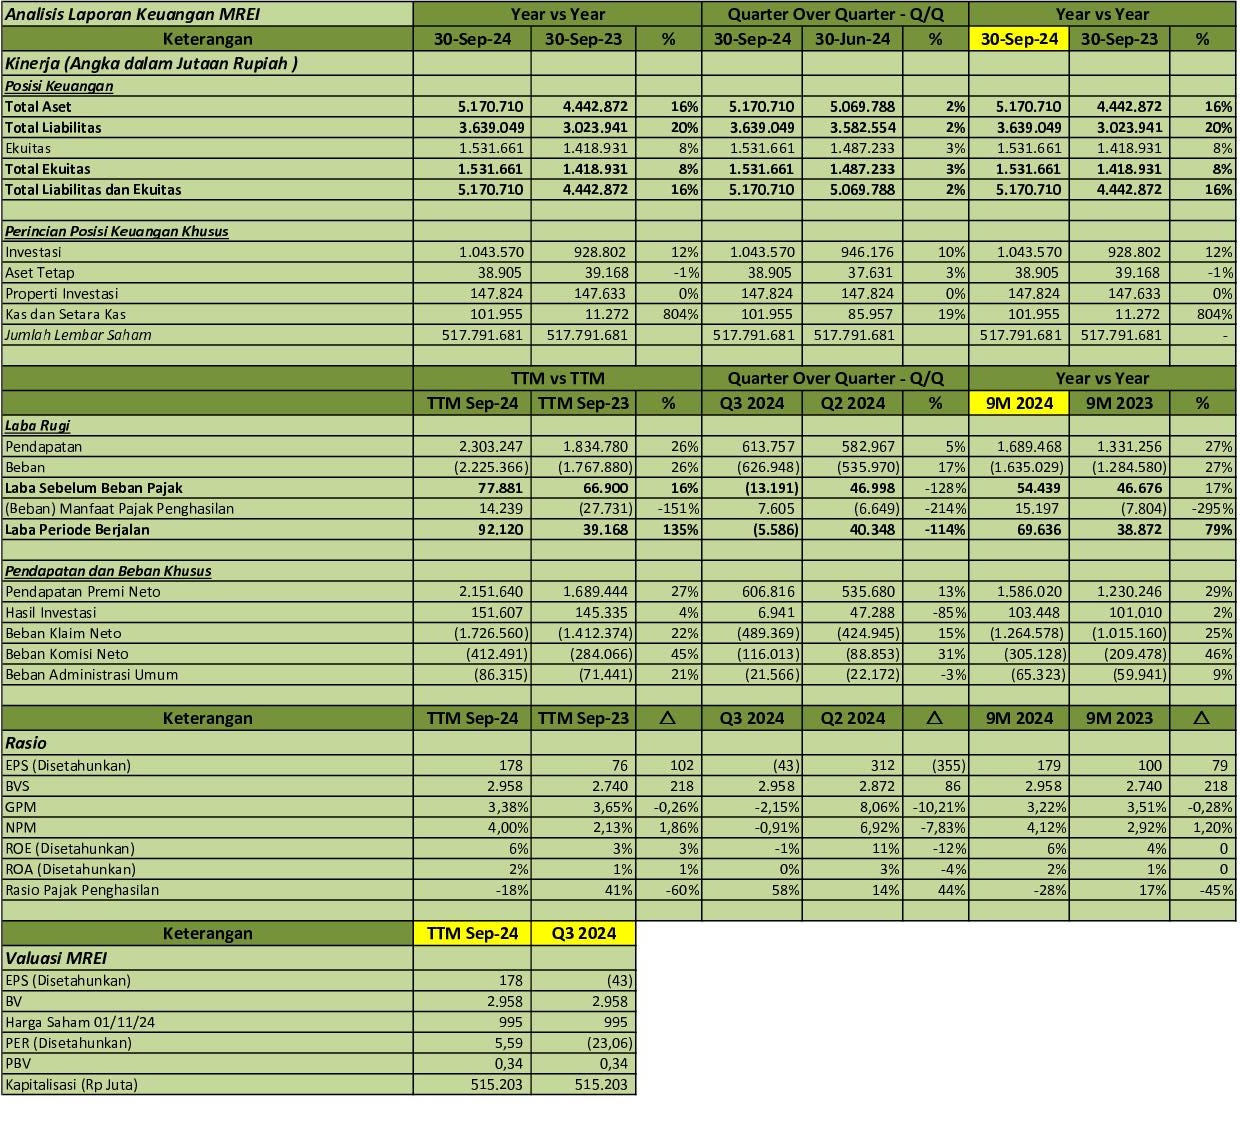This screenshot has width=1240, height=1123.
Task: Click EPS delta value (355)
Action: [948, 765]
